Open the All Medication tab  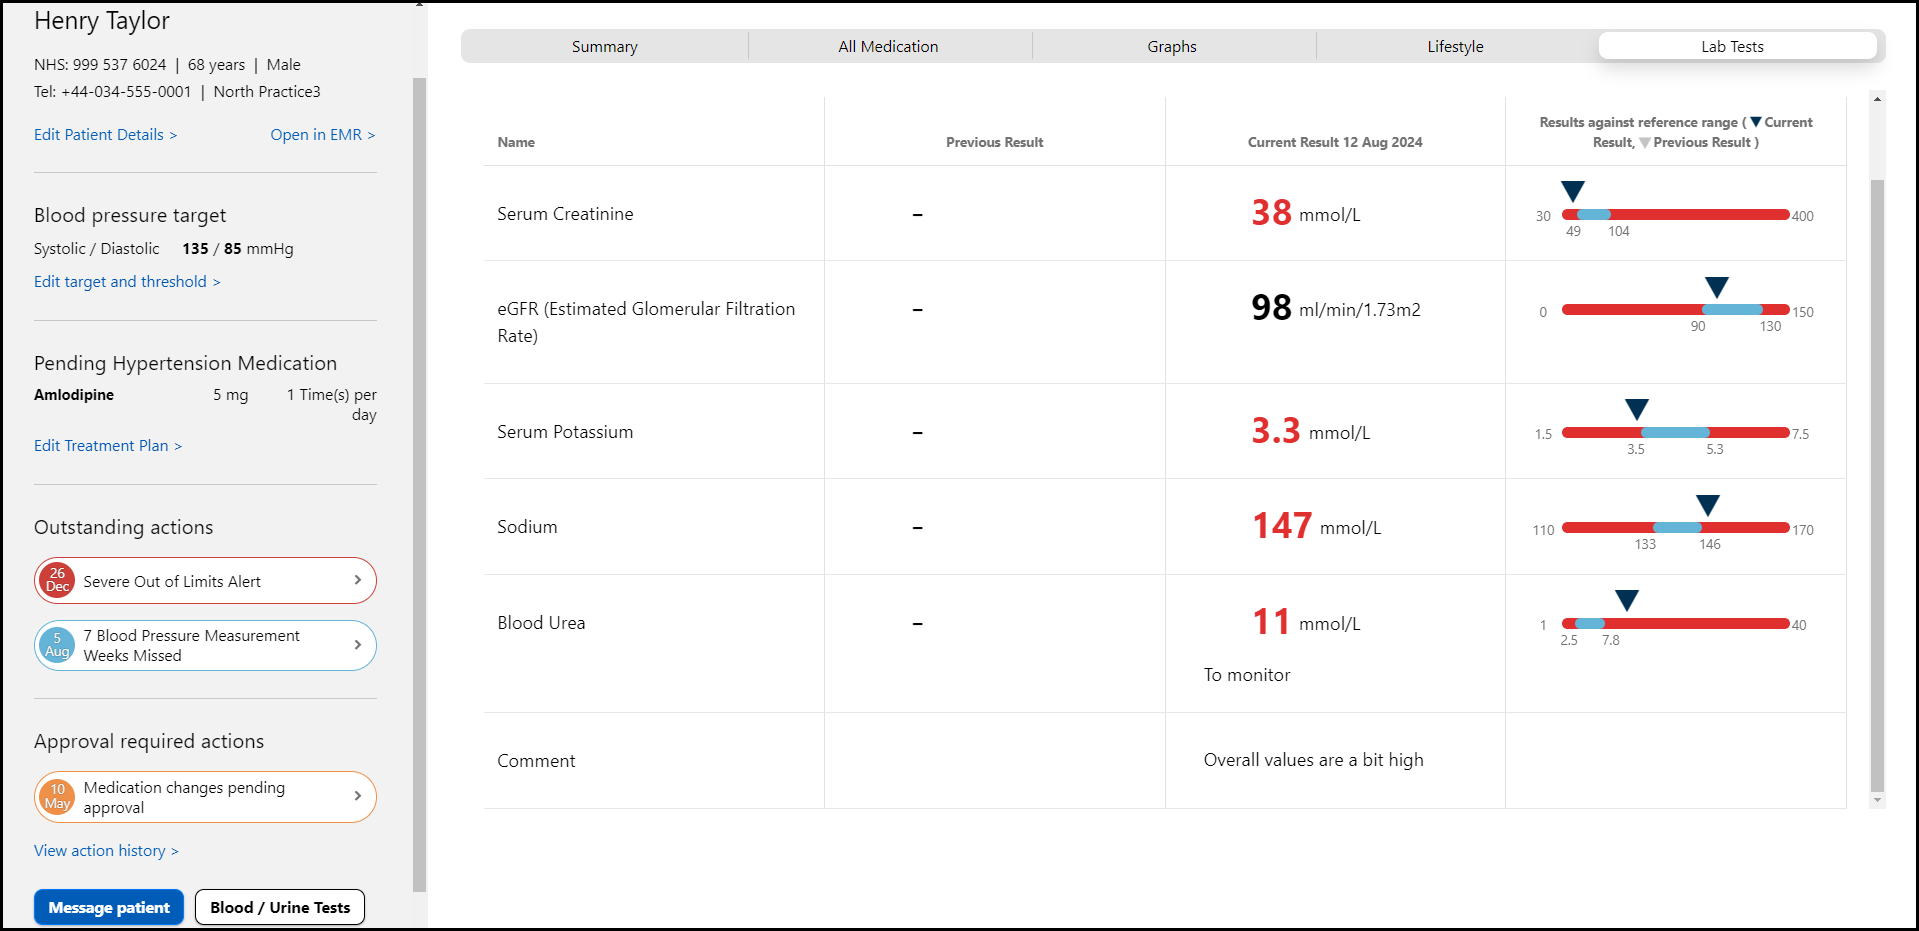coord(888,47)
